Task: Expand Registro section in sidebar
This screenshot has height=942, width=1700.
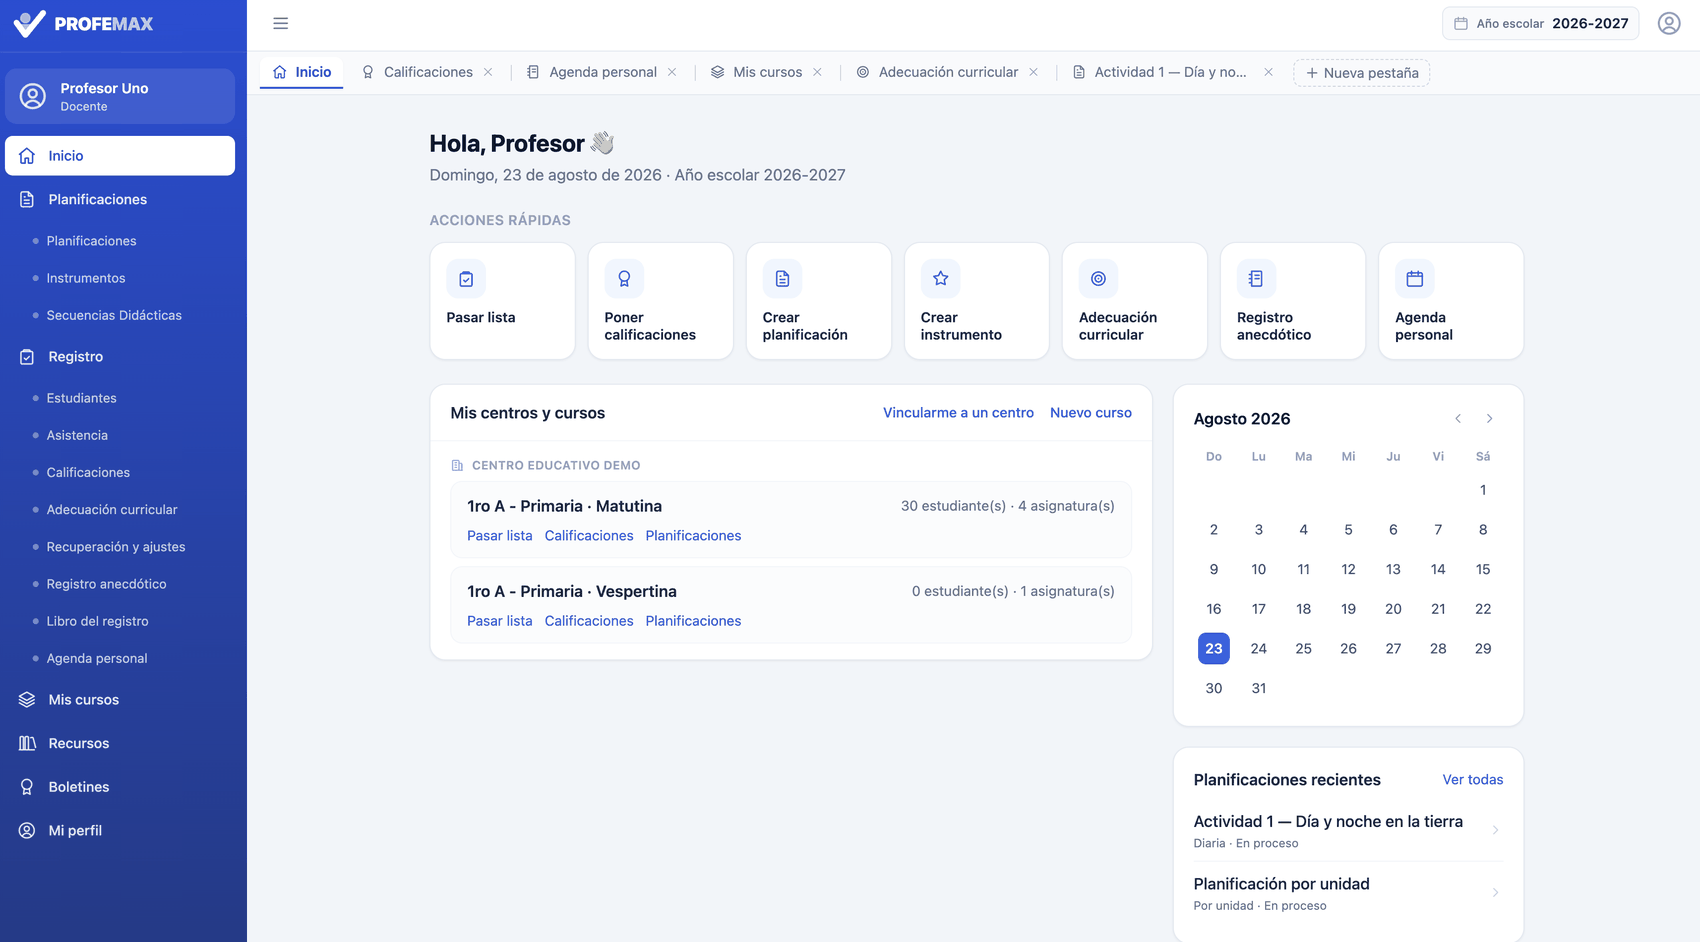Action: coord(120,356)
